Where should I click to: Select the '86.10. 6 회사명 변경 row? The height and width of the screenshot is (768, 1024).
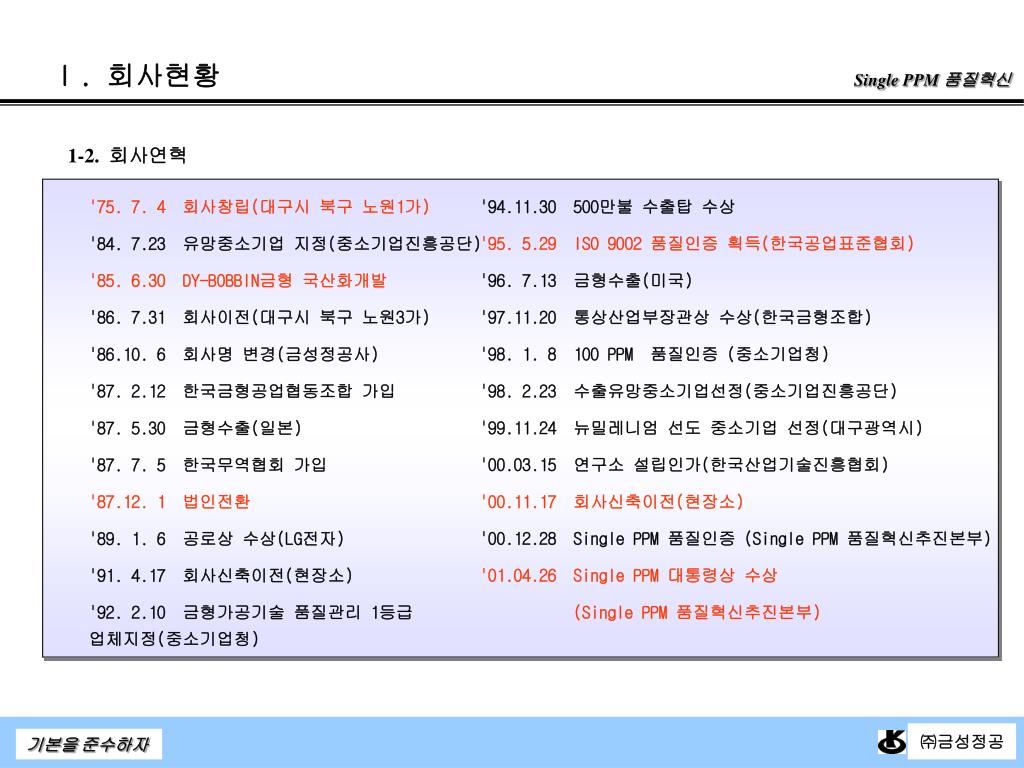[x=234, y=355]
